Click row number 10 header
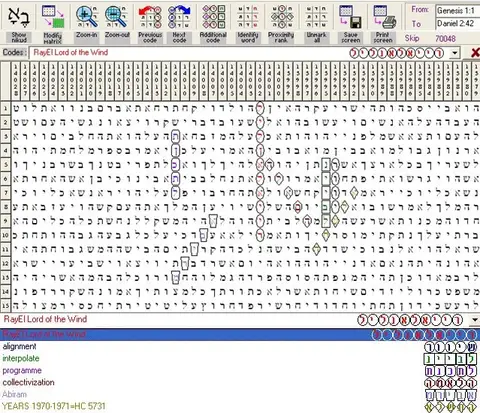The width and height of the screenshot is (480, 413). pyautogui.click(x=5, y=235)
